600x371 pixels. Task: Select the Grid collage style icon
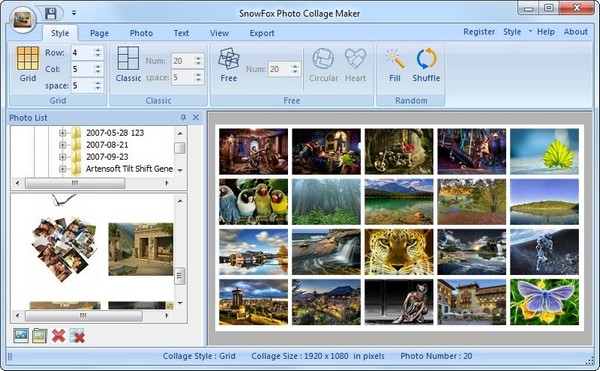[28, 58]
